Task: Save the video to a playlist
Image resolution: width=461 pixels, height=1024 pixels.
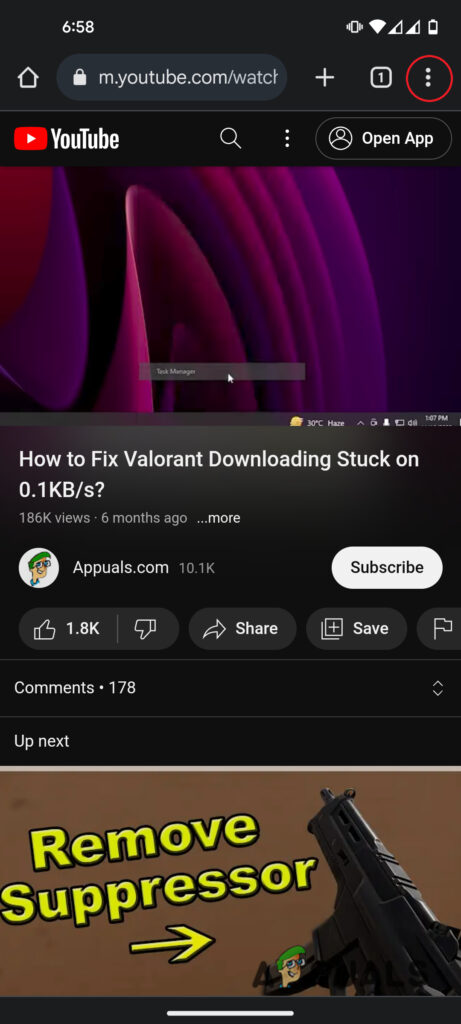Action: coord(357,628)
